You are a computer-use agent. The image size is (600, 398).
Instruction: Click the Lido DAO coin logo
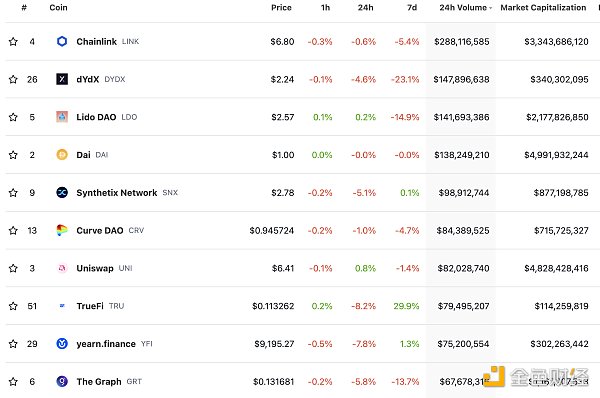pos(62,117)
